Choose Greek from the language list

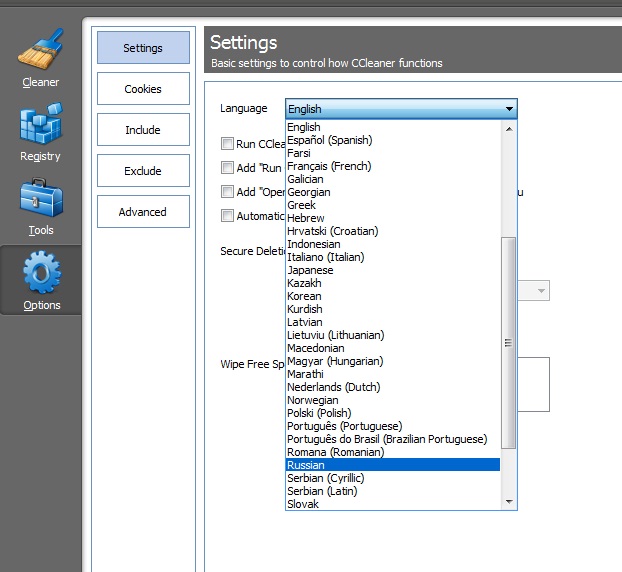coord(393,205)
